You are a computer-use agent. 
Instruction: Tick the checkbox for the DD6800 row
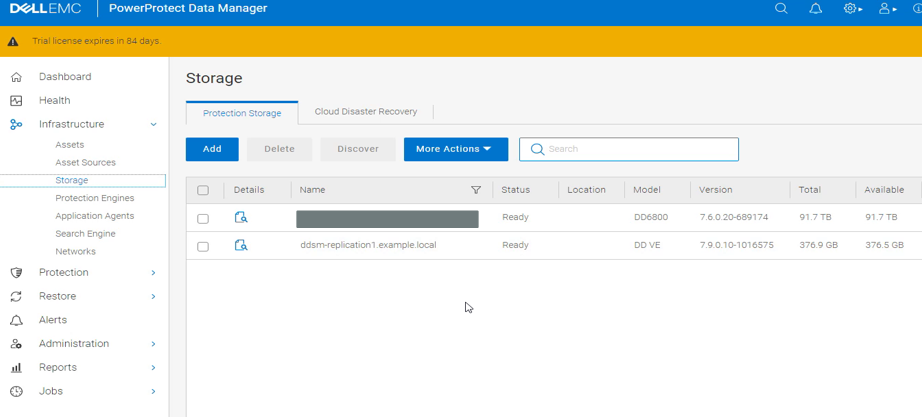coord(203,219)
